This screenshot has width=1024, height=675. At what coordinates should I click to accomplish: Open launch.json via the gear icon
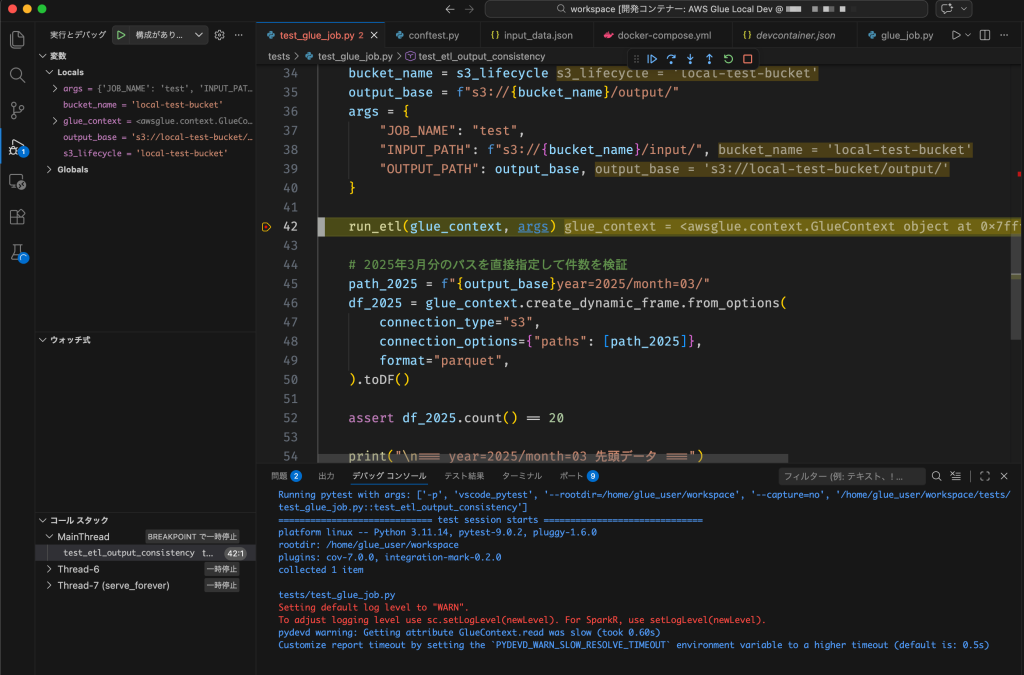220,35
